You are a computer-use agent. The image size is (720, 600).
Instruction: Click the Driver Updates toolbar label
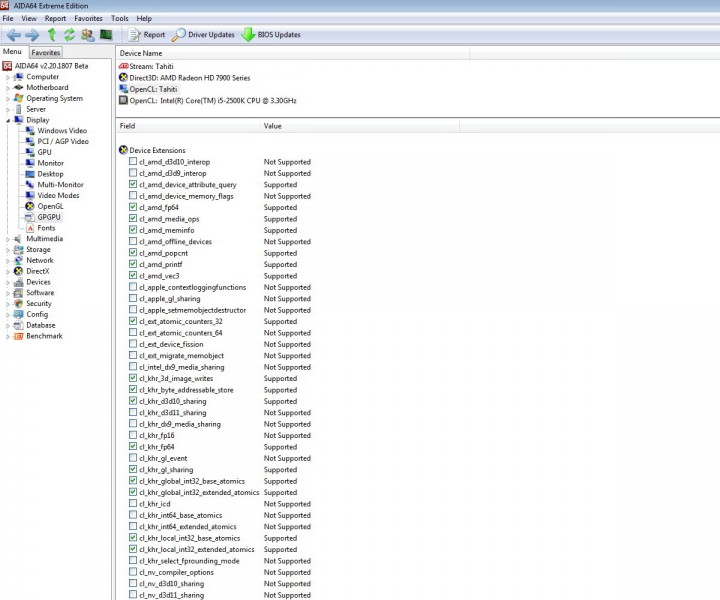211,35
